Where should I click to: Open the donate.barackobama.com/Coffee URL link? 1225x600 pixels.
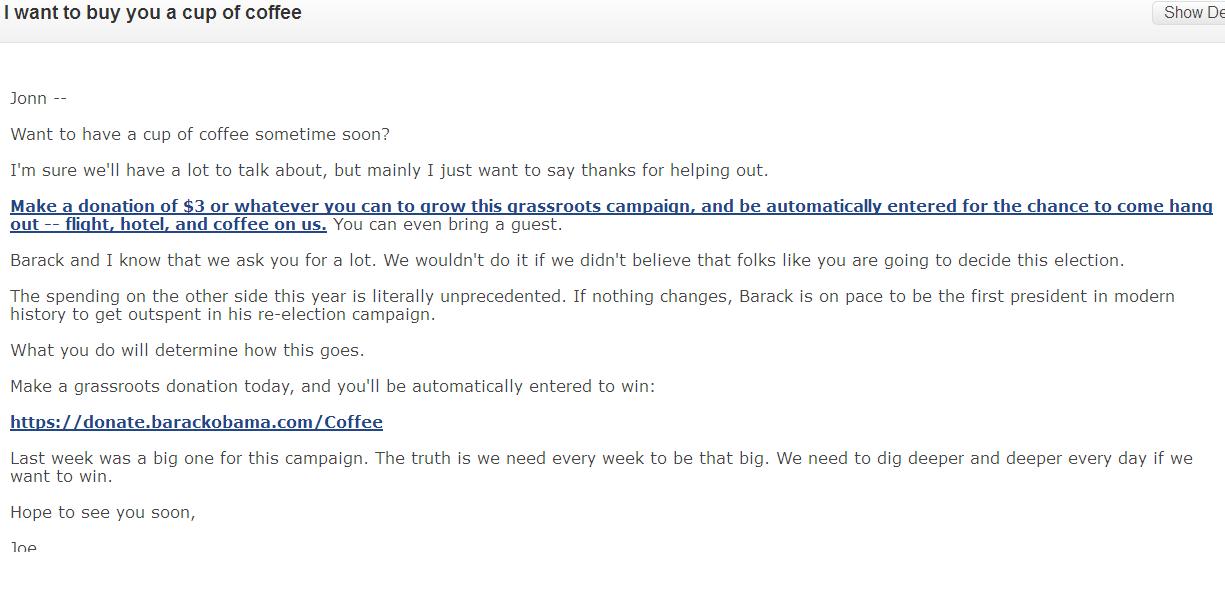click(x=196, y=422)
